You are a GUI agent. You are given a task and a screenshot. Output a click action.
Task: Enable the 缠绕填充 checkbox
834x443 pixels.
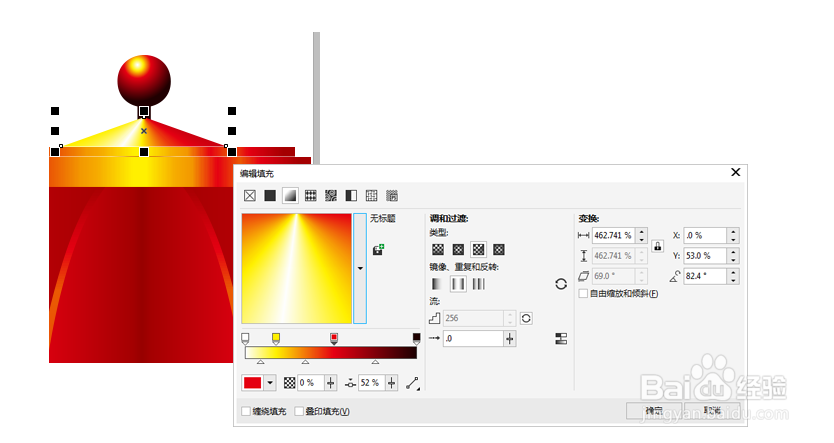pos(246,411)
